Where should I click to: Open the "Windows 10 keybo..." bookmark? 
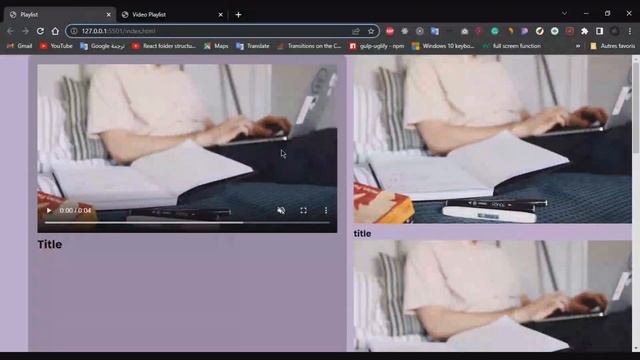point(443,46)
